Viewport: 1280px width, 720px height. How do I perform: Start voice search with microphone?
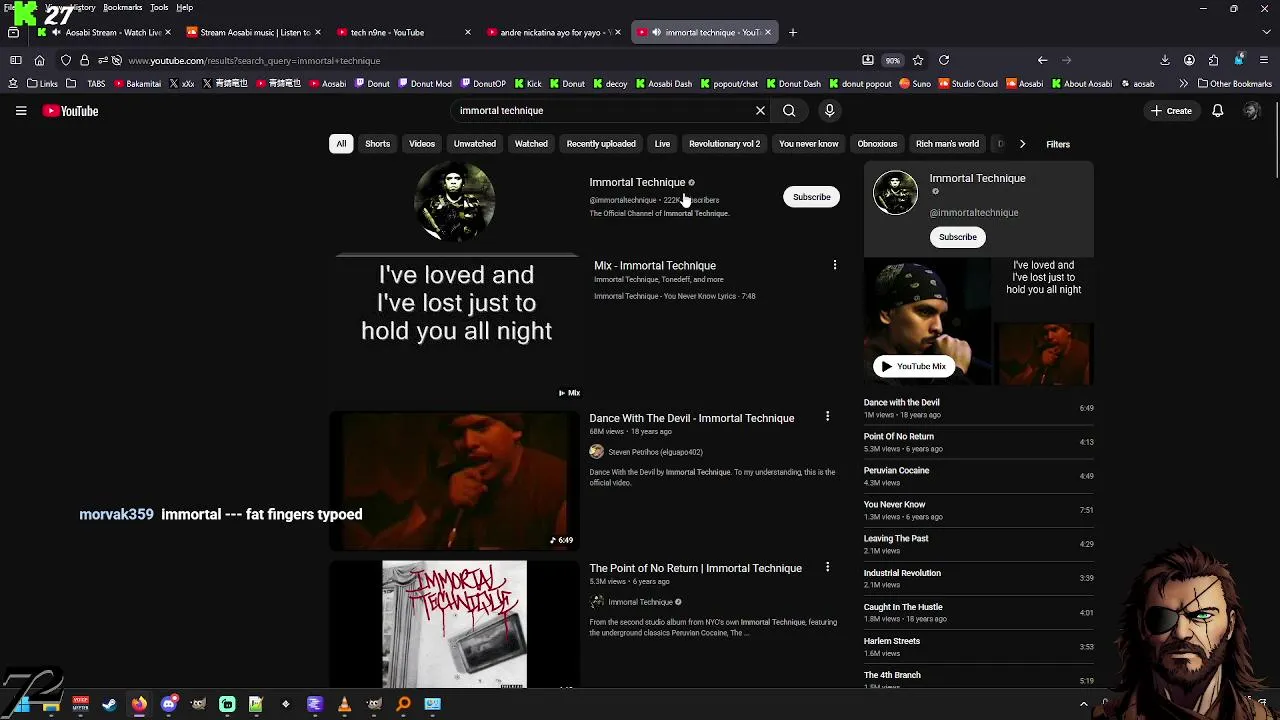(829, 111)
